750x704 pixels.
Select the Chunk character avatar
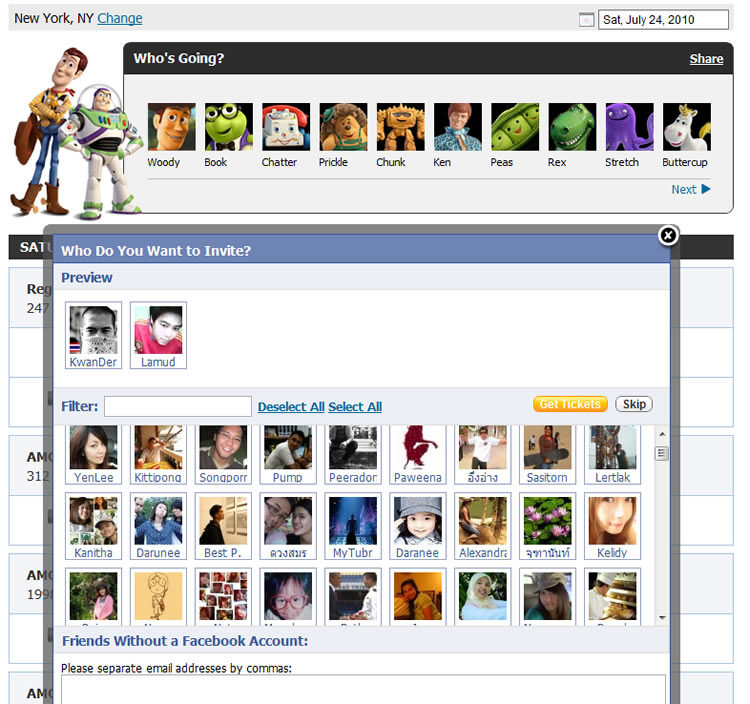click(x=400, y=127)
